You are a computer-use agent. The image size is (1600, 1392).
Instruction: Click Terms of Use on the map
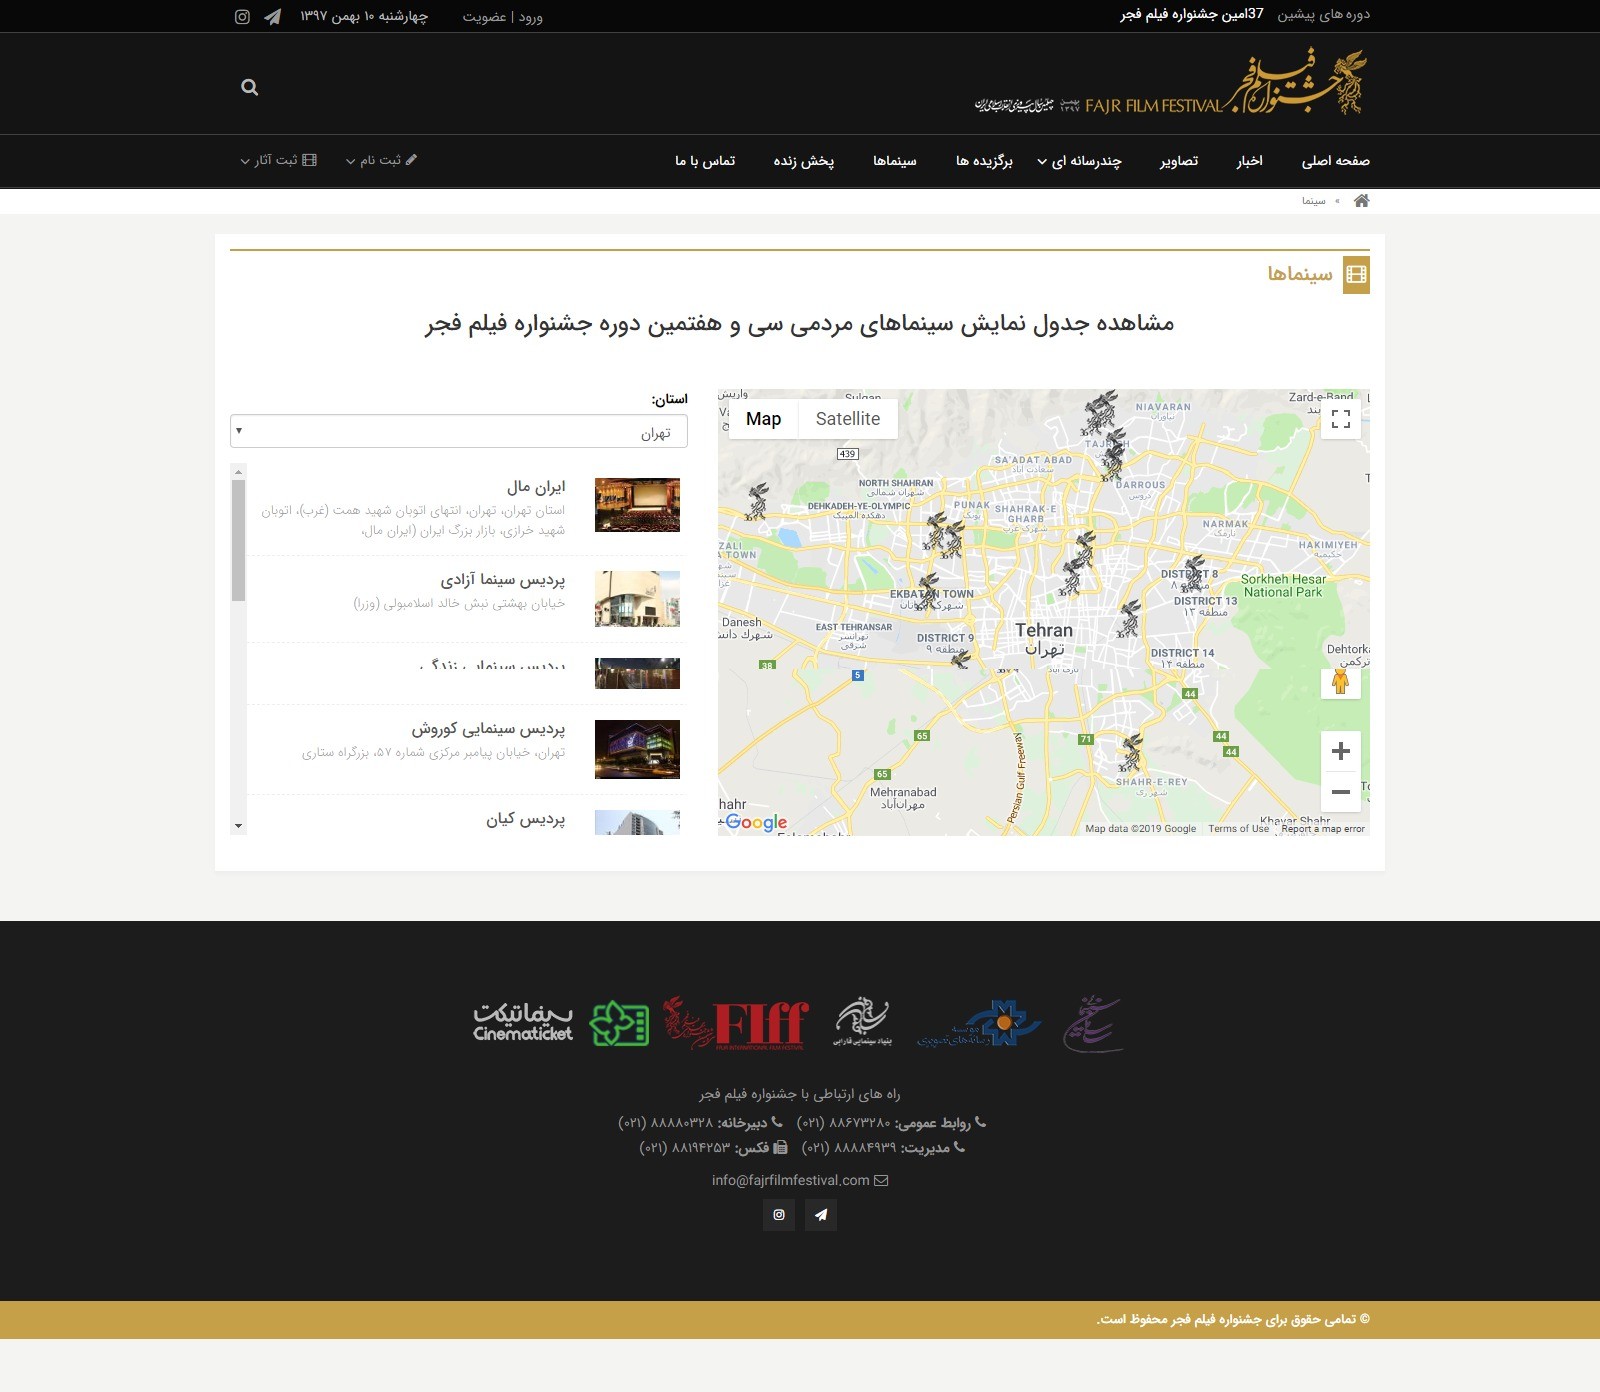tap(1238, 829)
